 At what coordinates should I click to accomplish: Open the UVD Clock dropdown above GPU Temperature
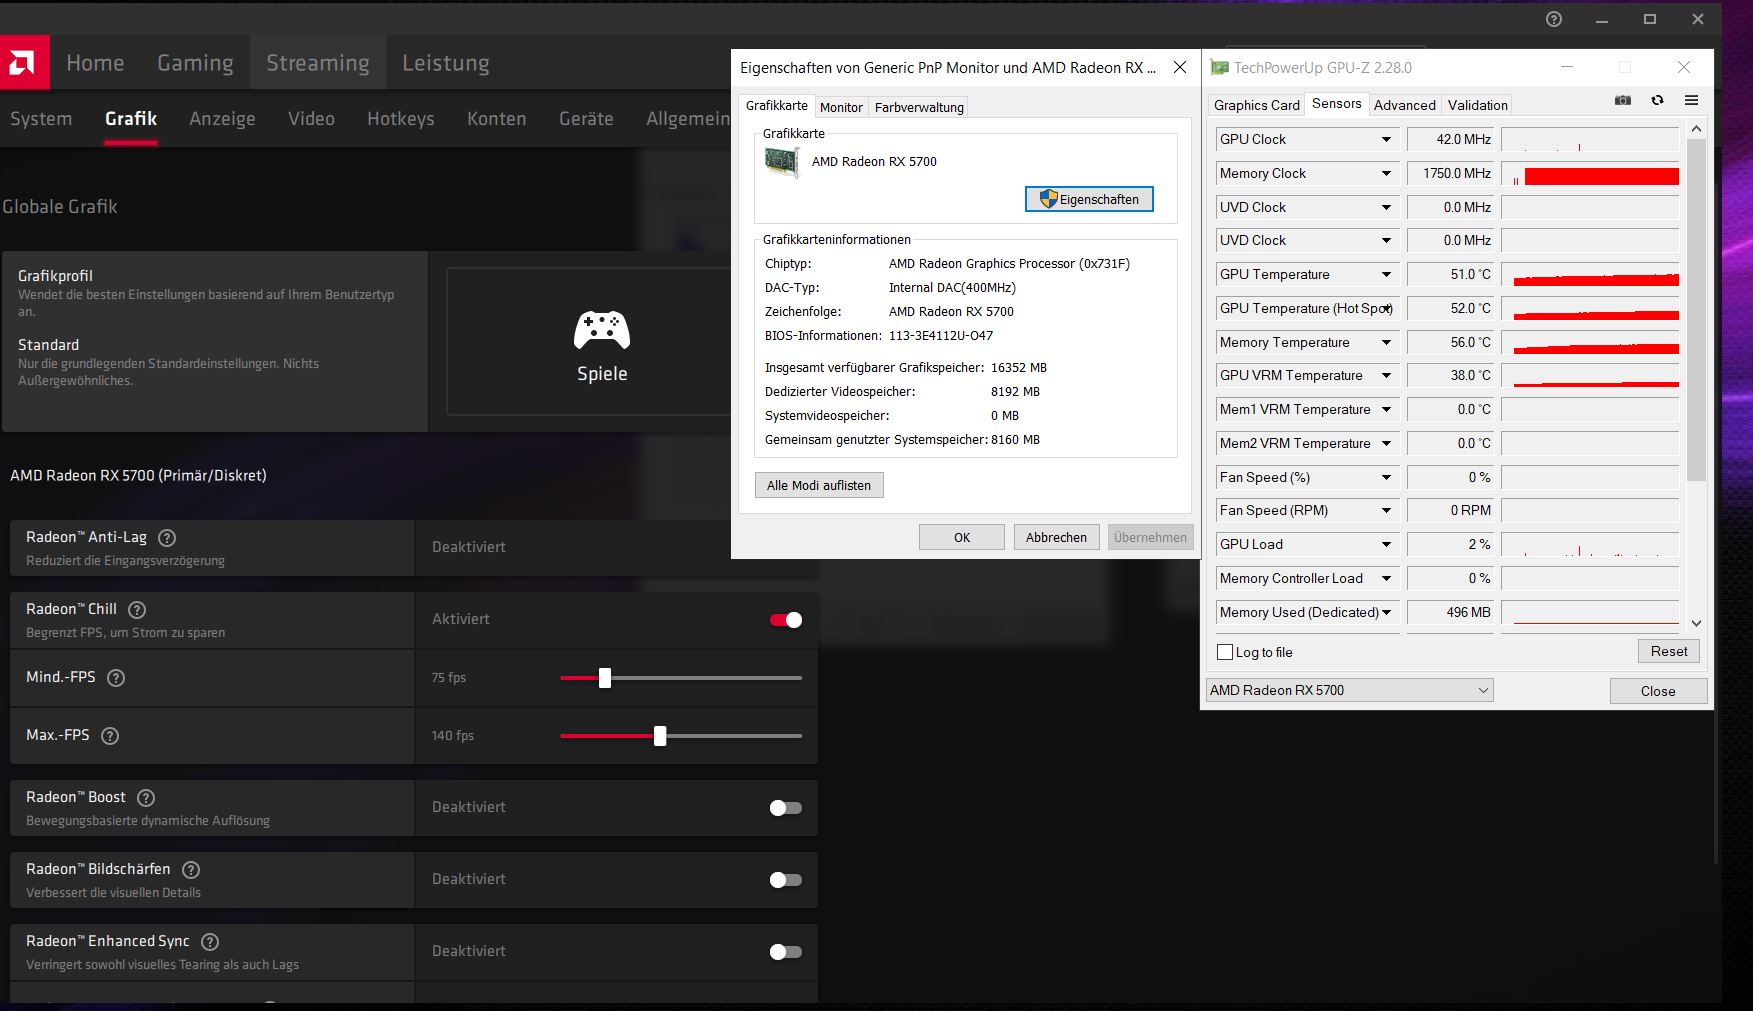pos(1386,241)
